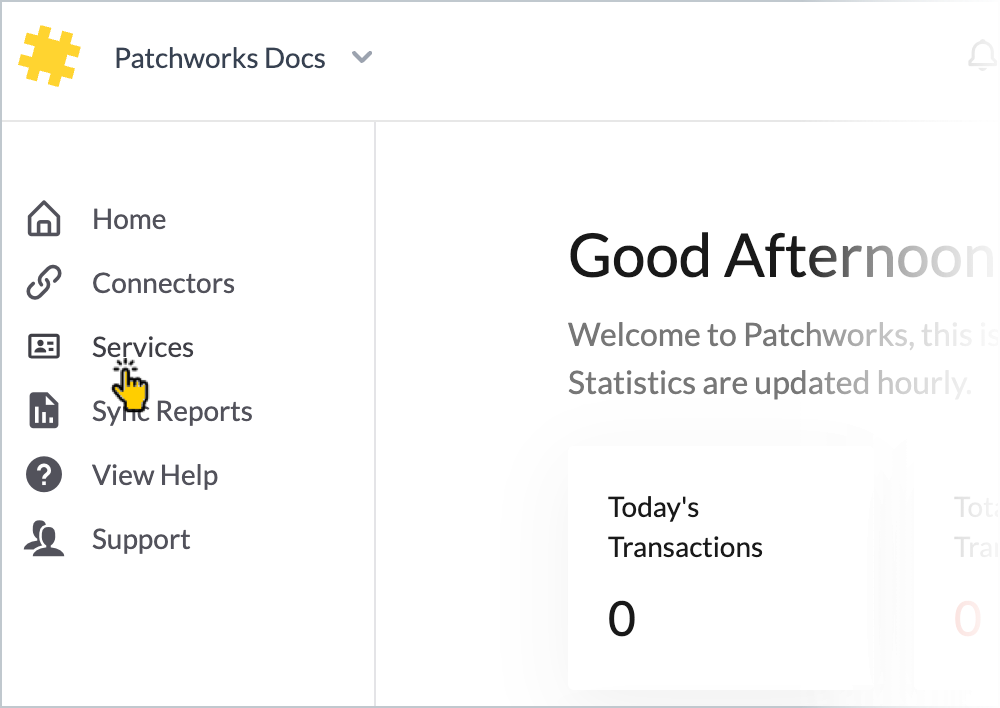
Task: Click the View Help link
Action: 155,475
